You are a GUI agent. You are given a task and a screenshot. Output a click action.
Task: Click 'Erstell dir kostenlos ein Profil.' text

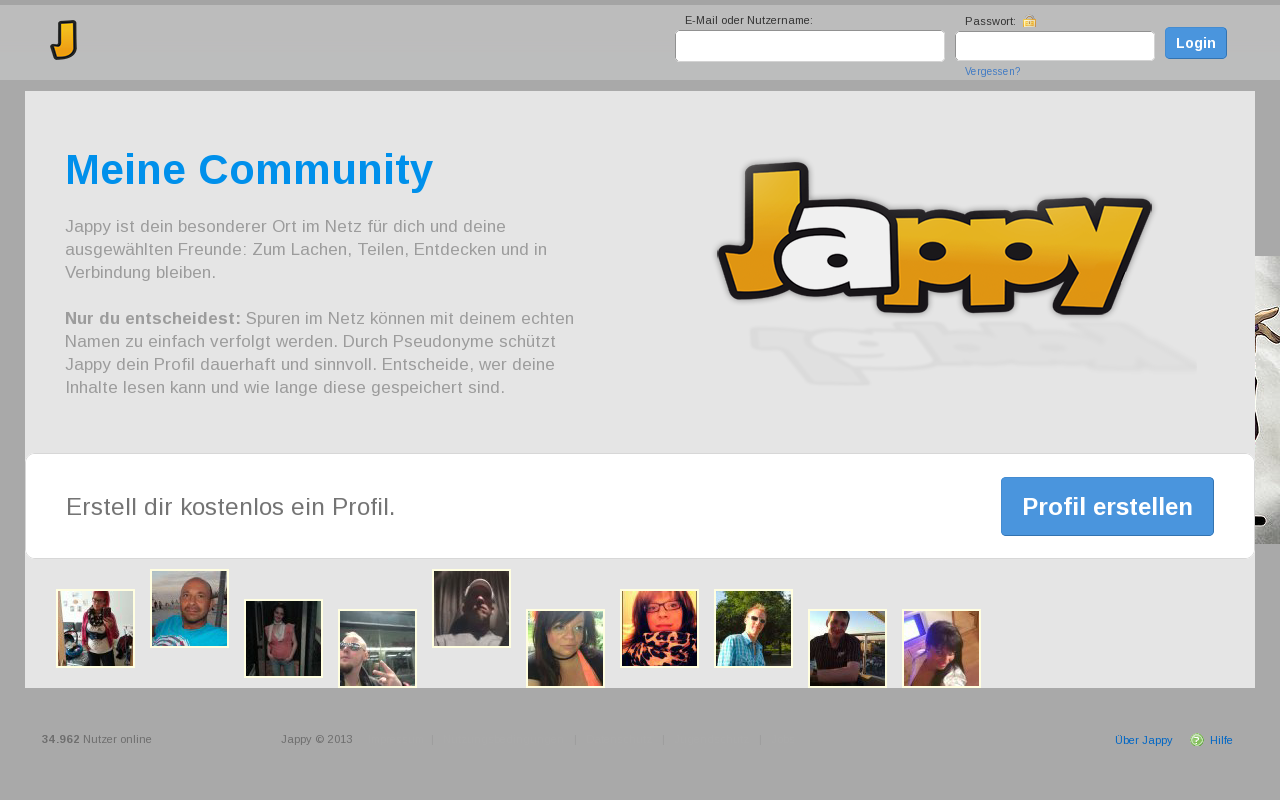231,507
